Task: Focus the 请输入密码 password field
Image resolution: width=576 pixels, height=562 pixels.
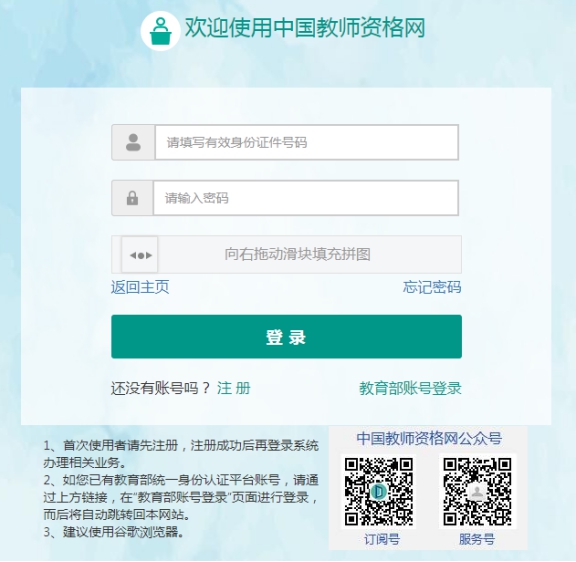Action: [x=306, y=198]
